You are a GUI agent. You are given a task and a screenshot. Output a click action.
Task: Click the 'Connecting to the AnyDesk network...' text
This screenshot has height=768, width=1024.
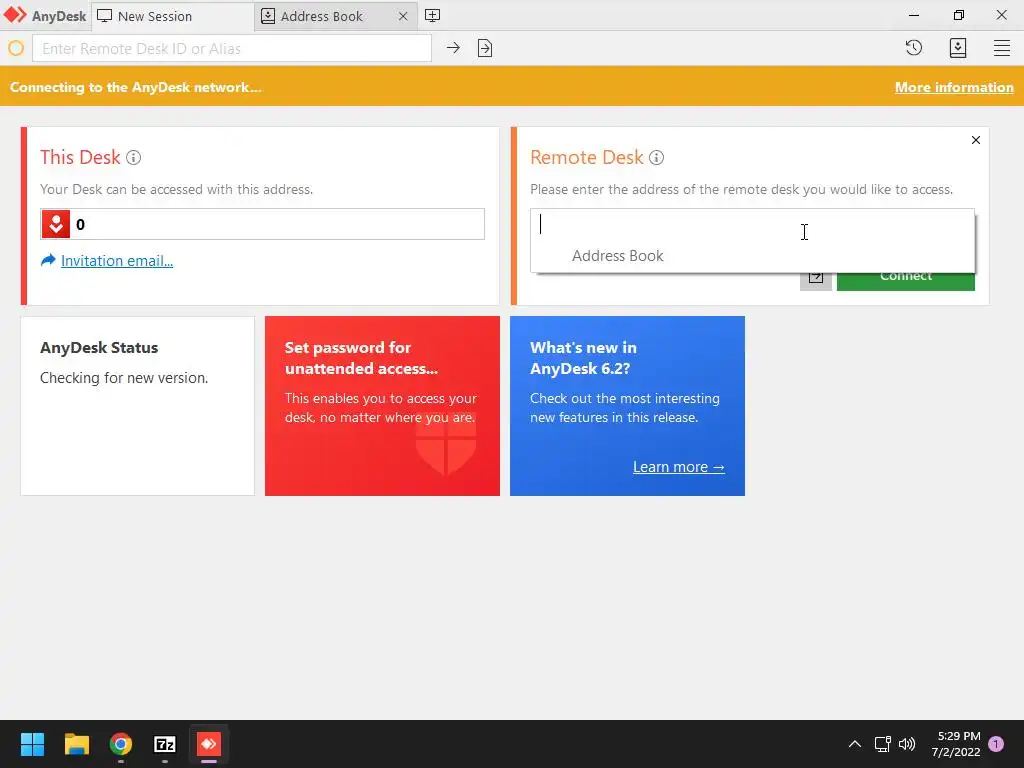(136, 88)
